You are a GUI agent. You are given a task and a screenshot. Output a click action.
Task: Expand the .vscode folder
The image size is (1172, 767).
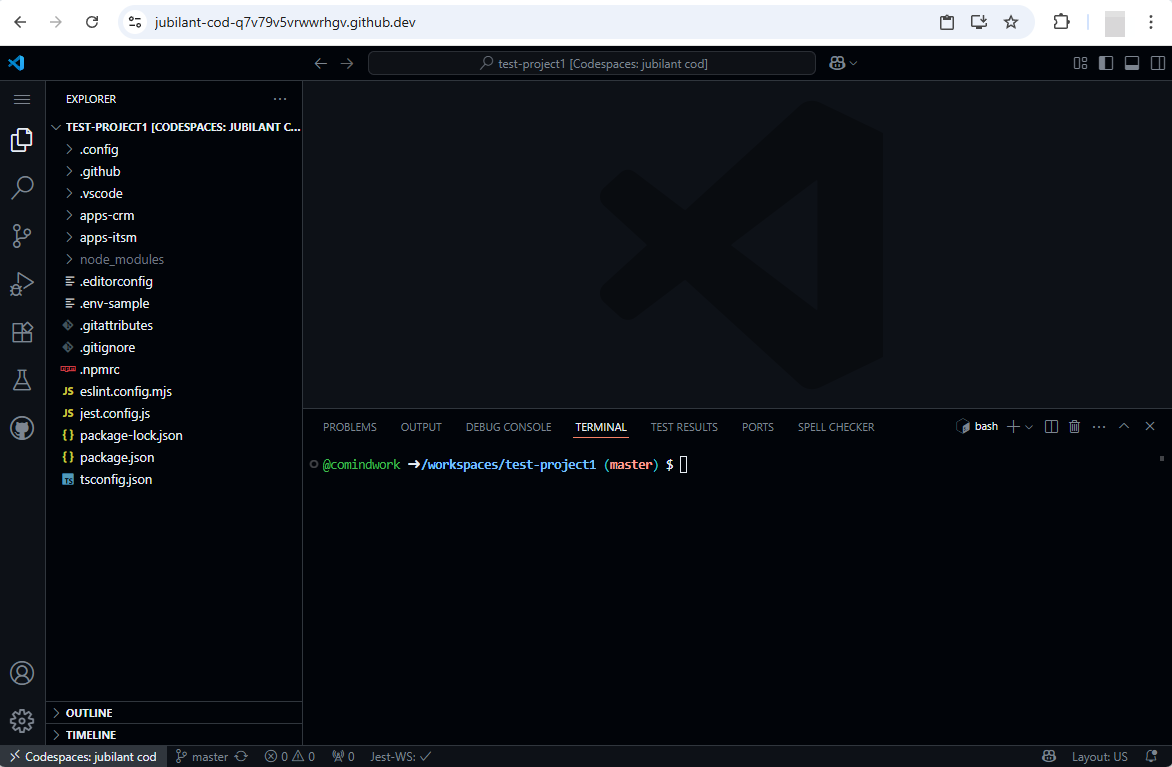[174, 194]
